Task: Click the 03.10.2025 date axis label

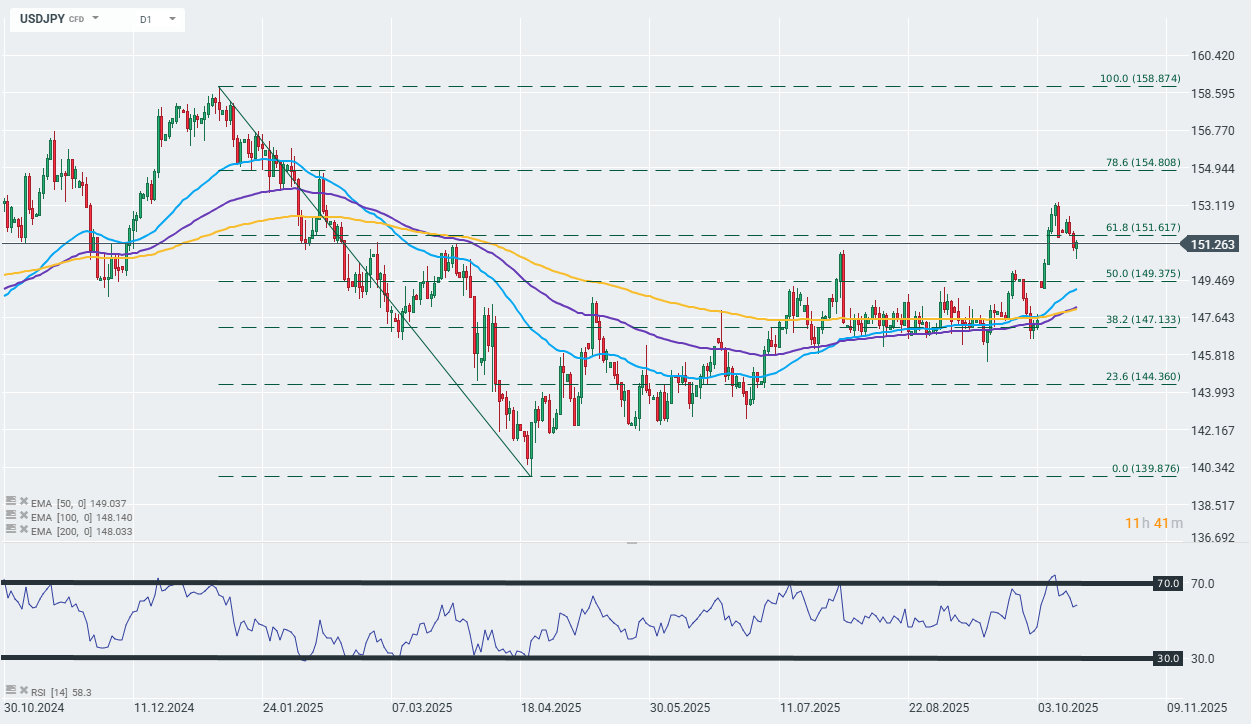Action: [1067, 707]
